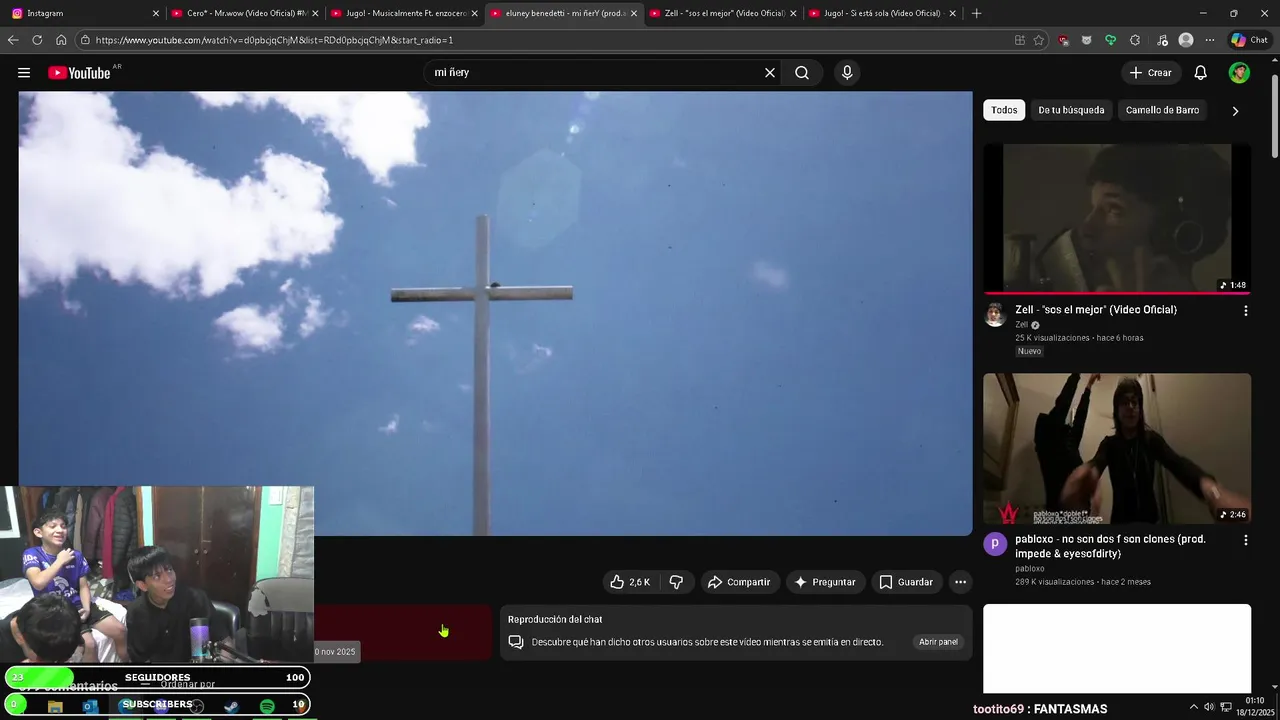Open the volume speaker tray icon
1280x720 pixels.
click(x=1209, y=707)
